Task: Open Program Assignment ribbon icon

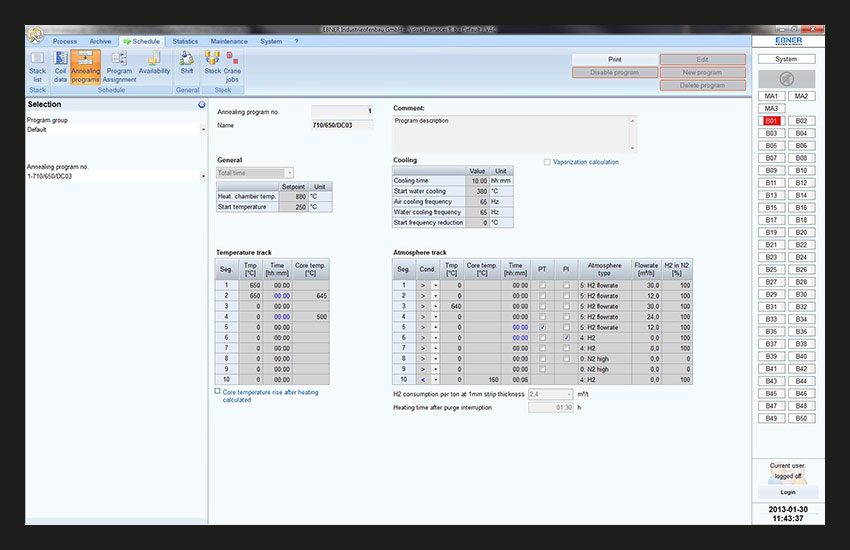Action: [119, 67]
